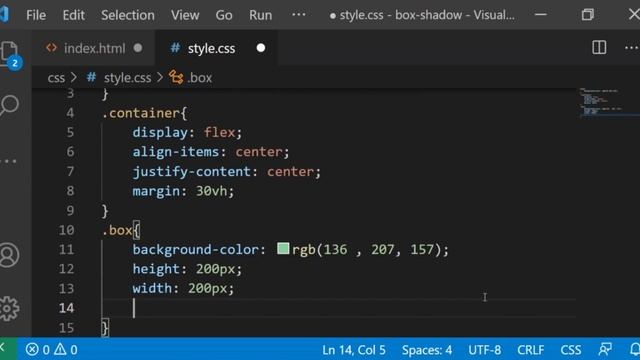Viewport: 640px width, 360px height.
Task: Click the 'justify-content: center;' line
Action: click(x=227, y=171)
